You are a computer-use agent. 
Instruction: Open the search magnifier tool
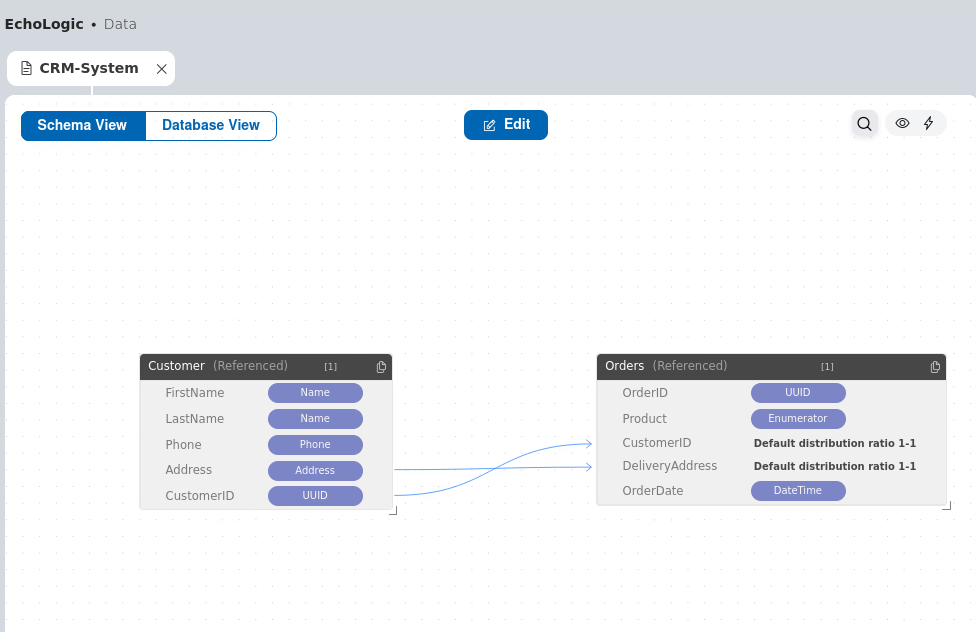865,123
